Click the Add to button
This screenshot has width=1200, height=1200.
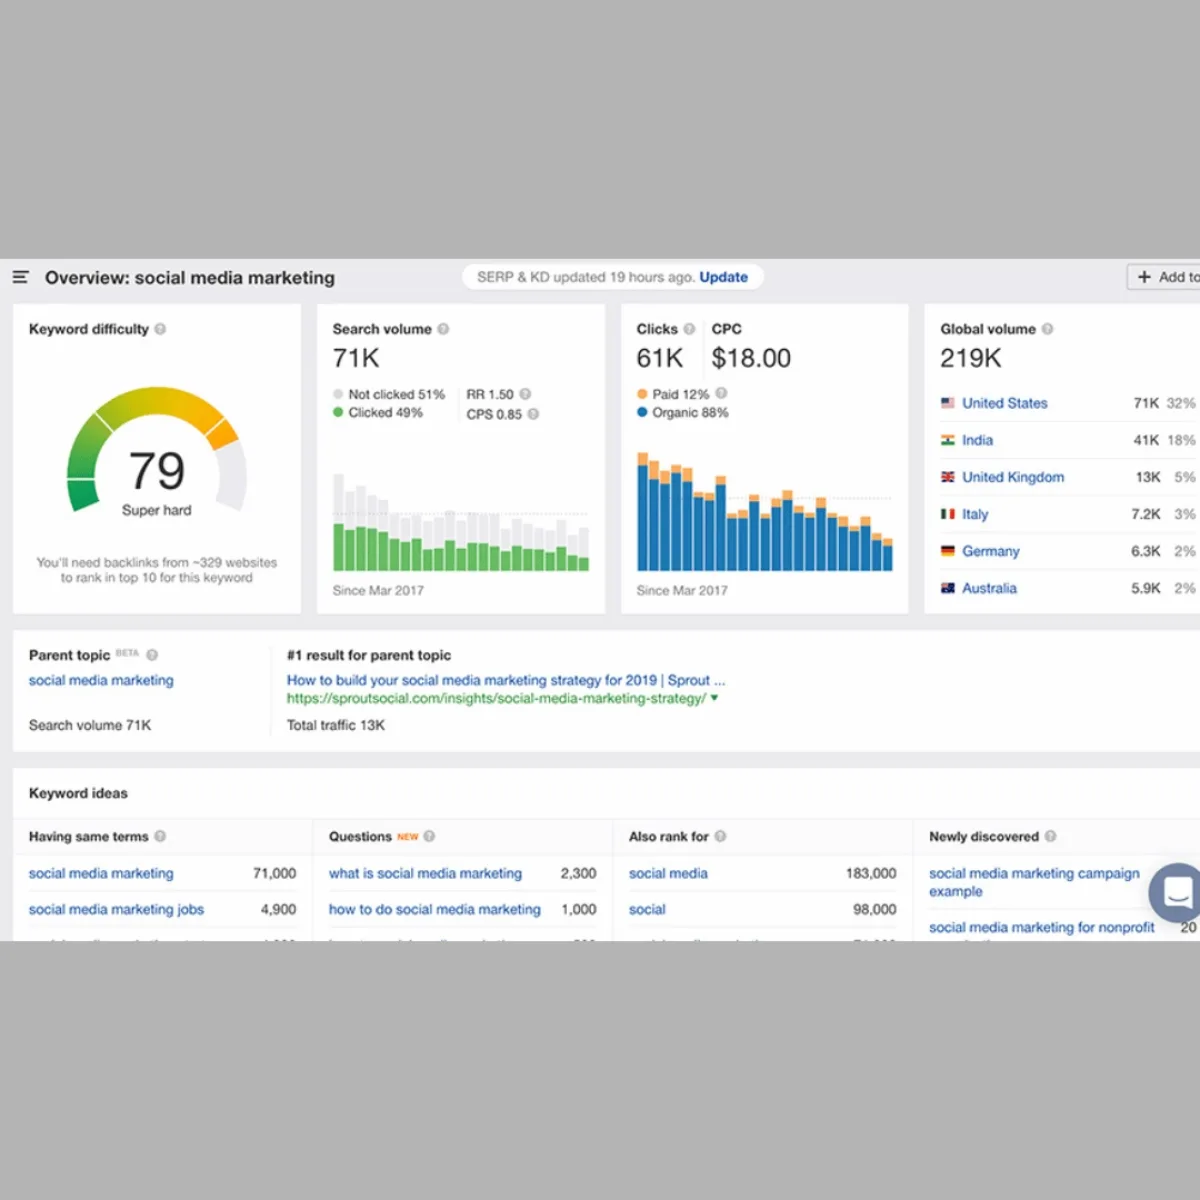(x=1166, y=277)
